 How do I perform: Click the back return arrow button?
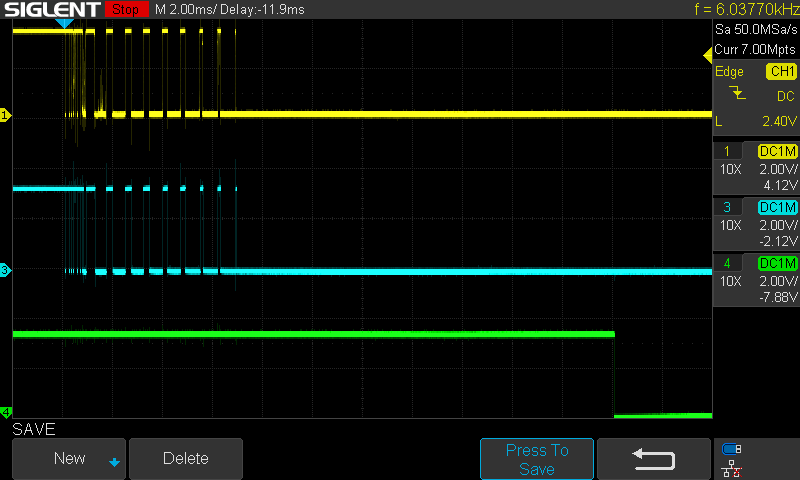(654, 459)
